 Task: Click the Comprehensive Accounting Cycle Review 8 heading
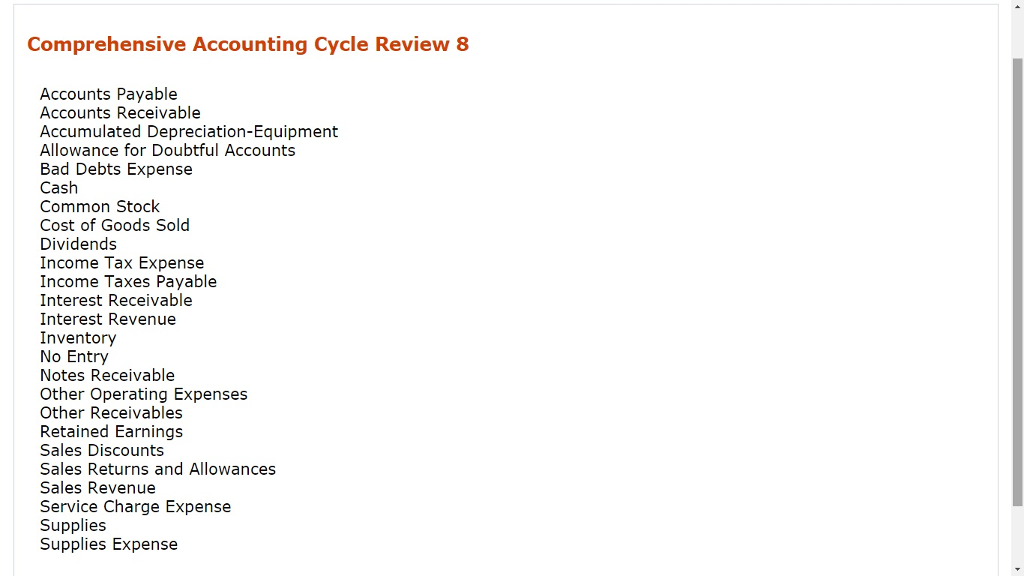pos(248,44)
